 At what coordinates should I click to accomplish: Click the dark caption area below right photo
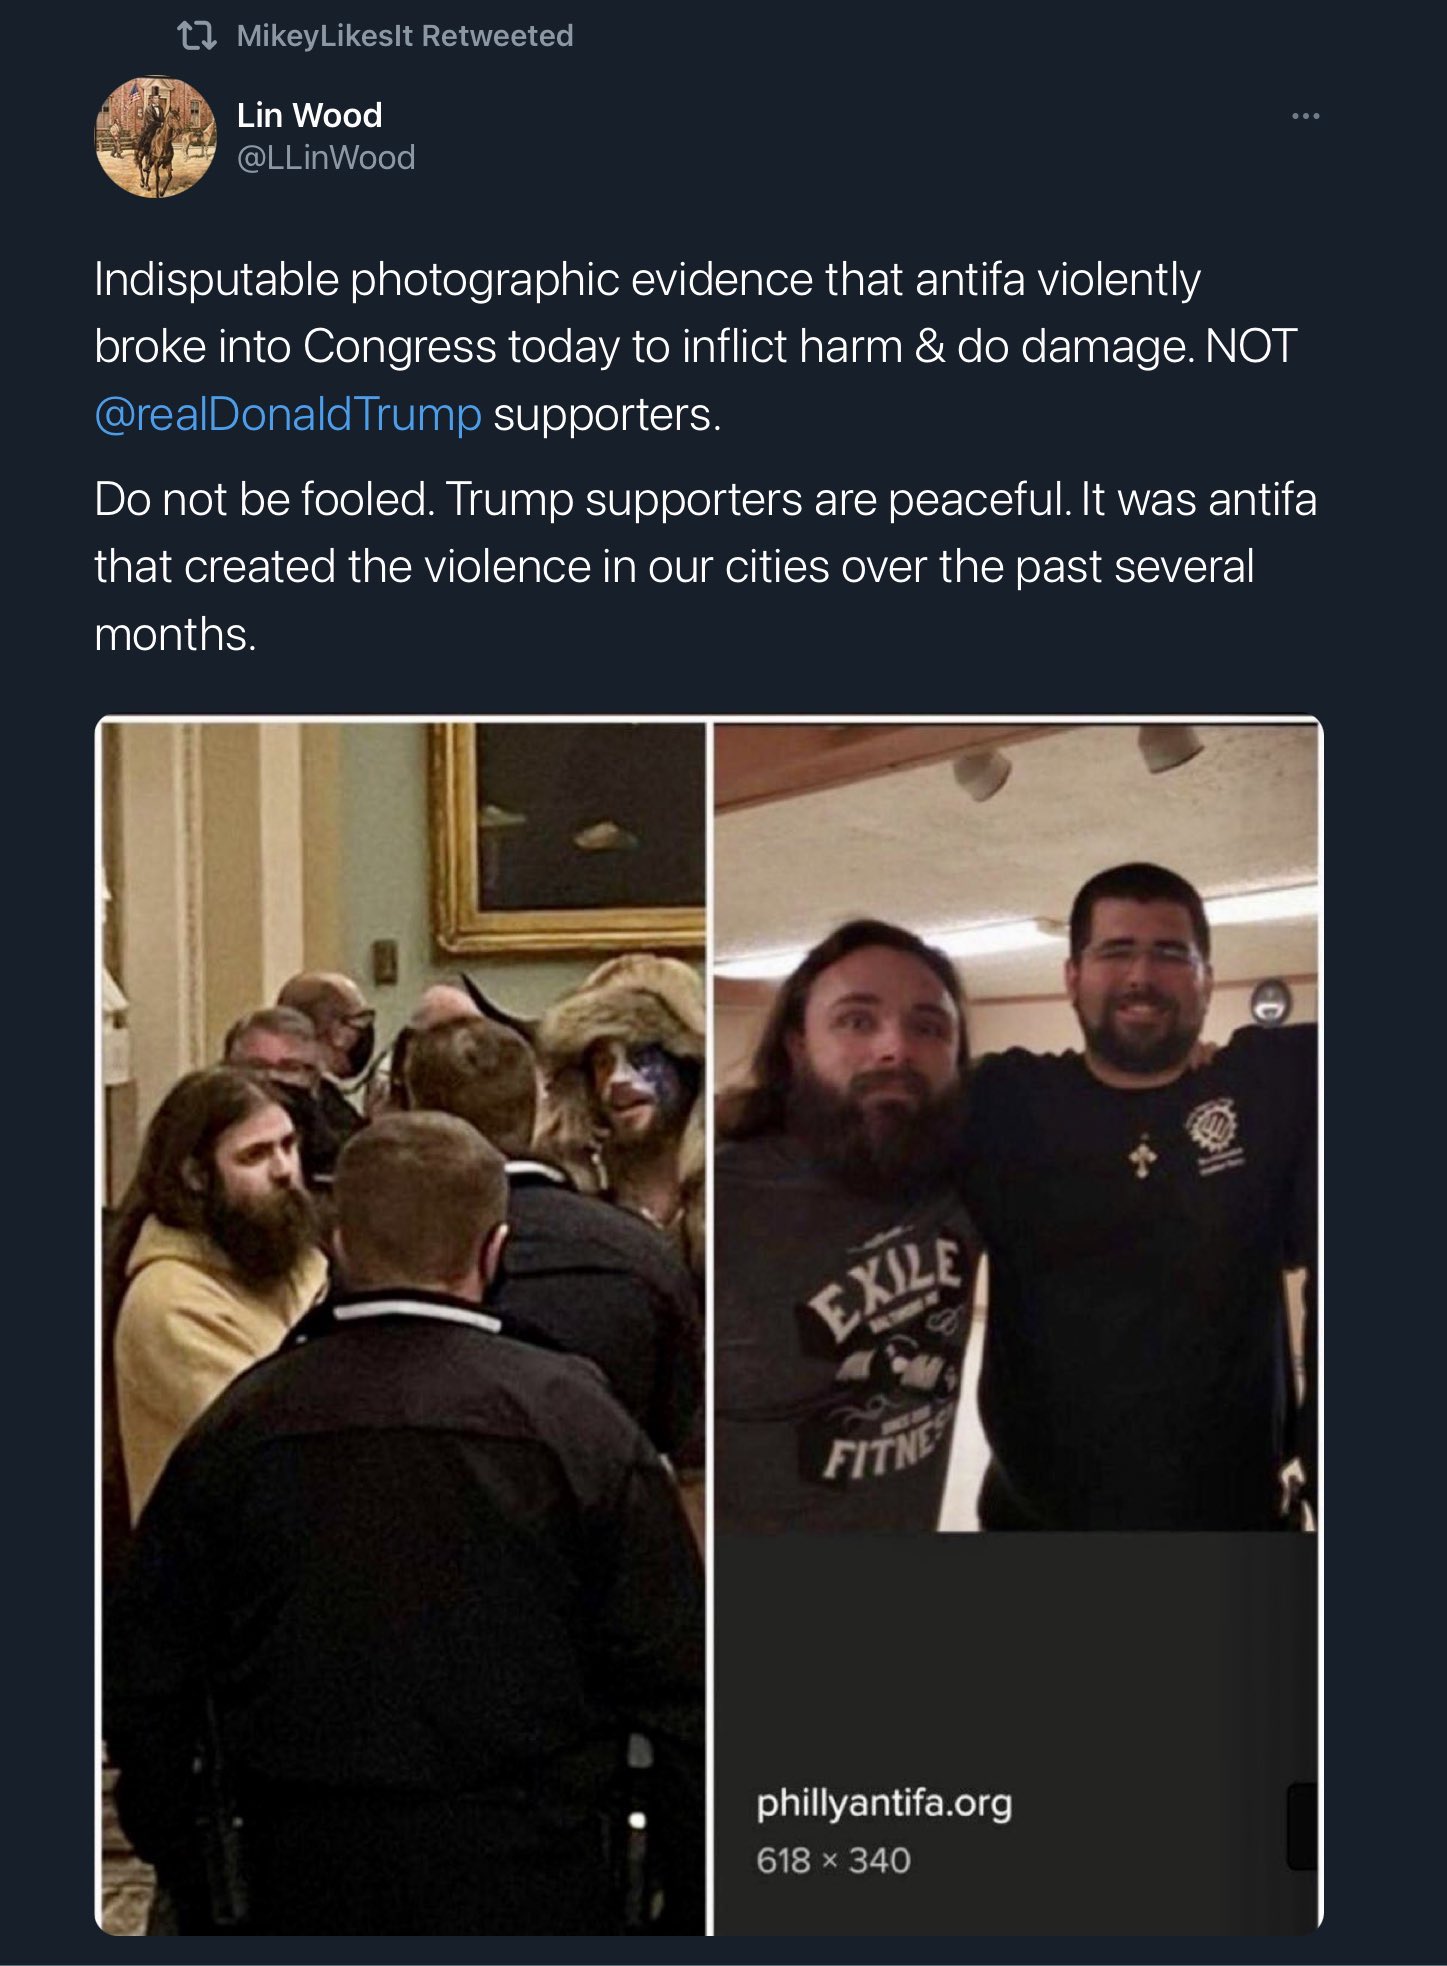tap(1015, 1732)
